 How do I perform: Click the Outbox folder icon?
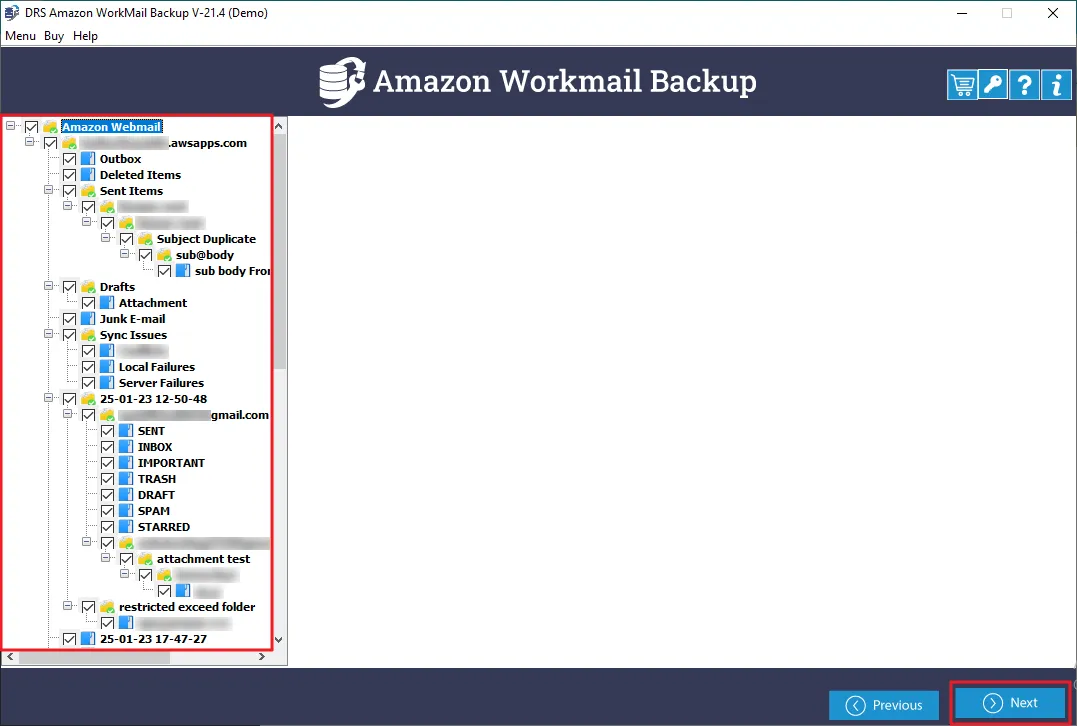(88, 159)
